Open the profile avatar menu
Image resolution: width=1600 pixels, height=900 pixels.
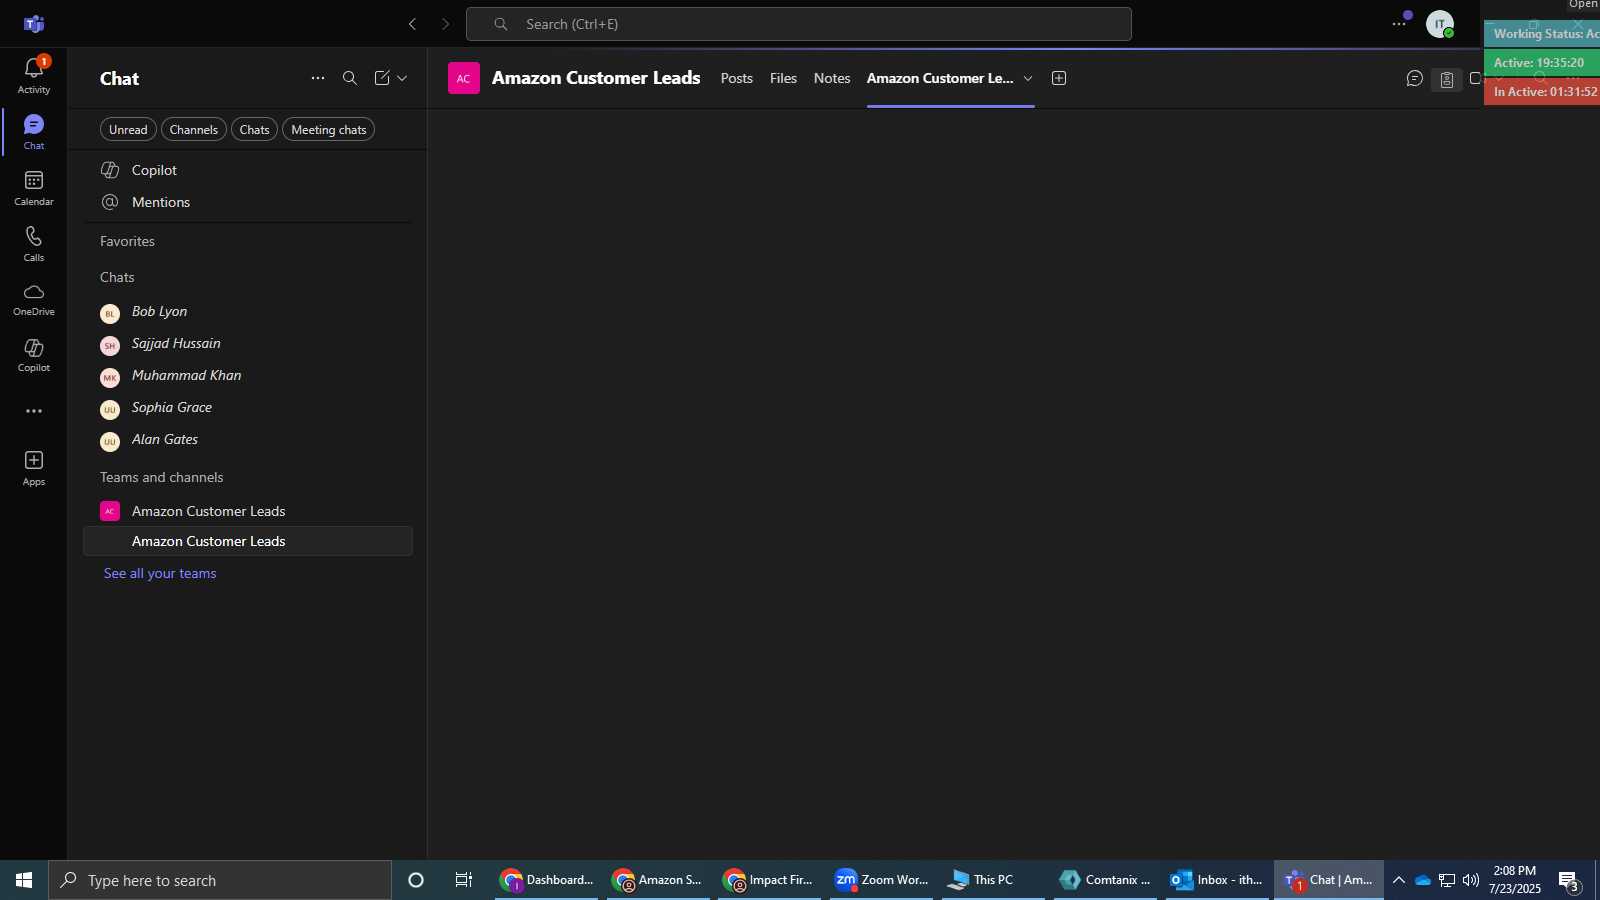pyautogui.click(x=1440, y=24)
